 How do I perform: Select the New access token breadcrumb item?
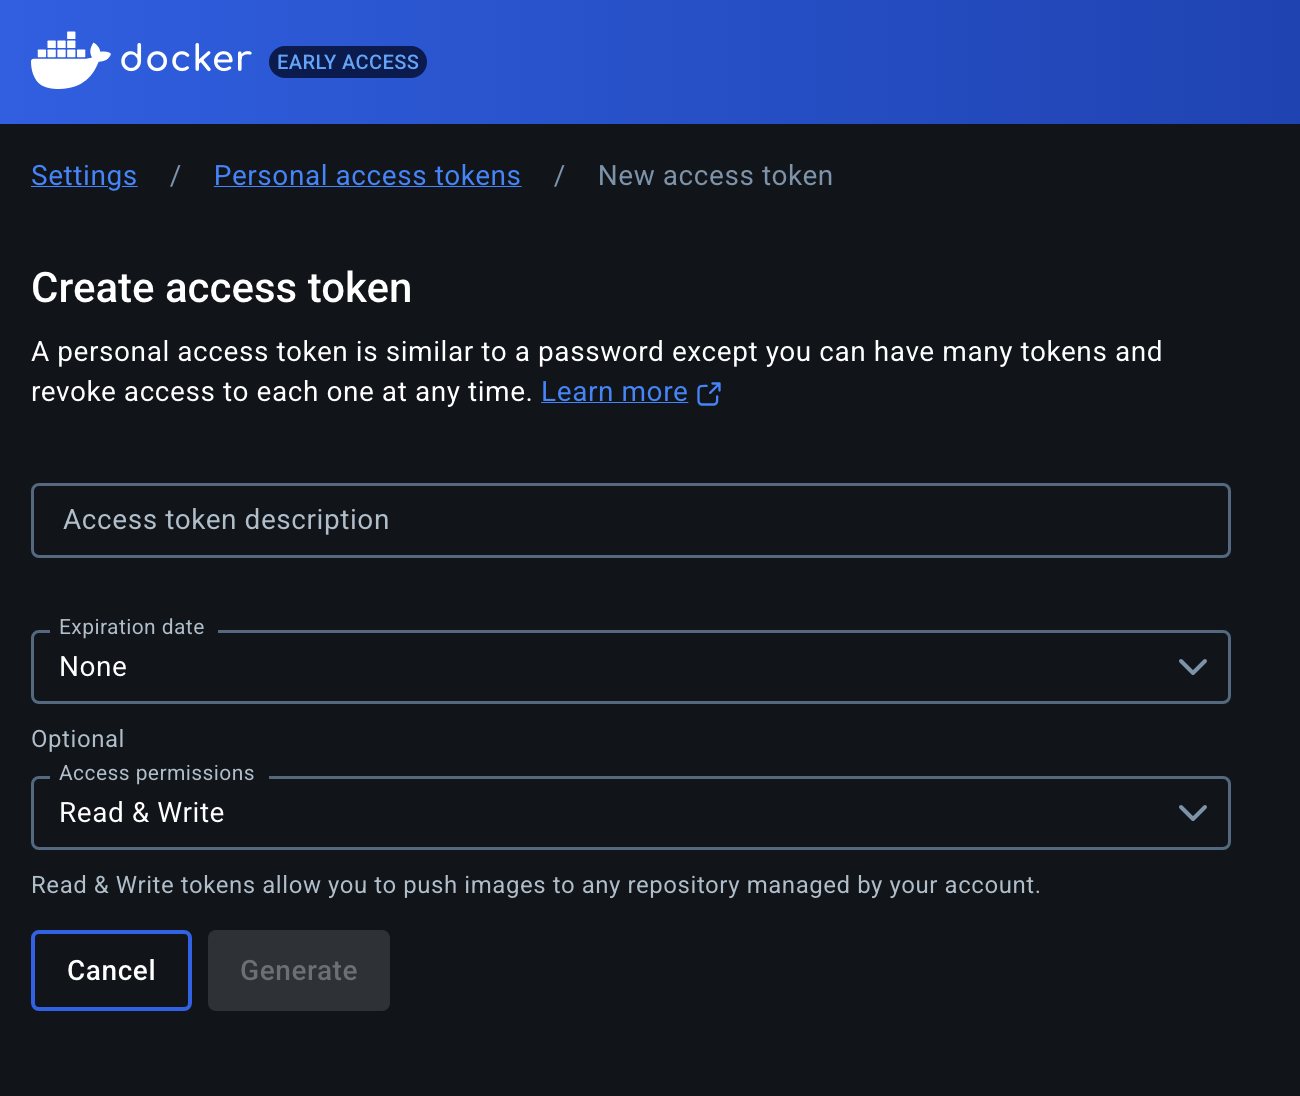715,175
